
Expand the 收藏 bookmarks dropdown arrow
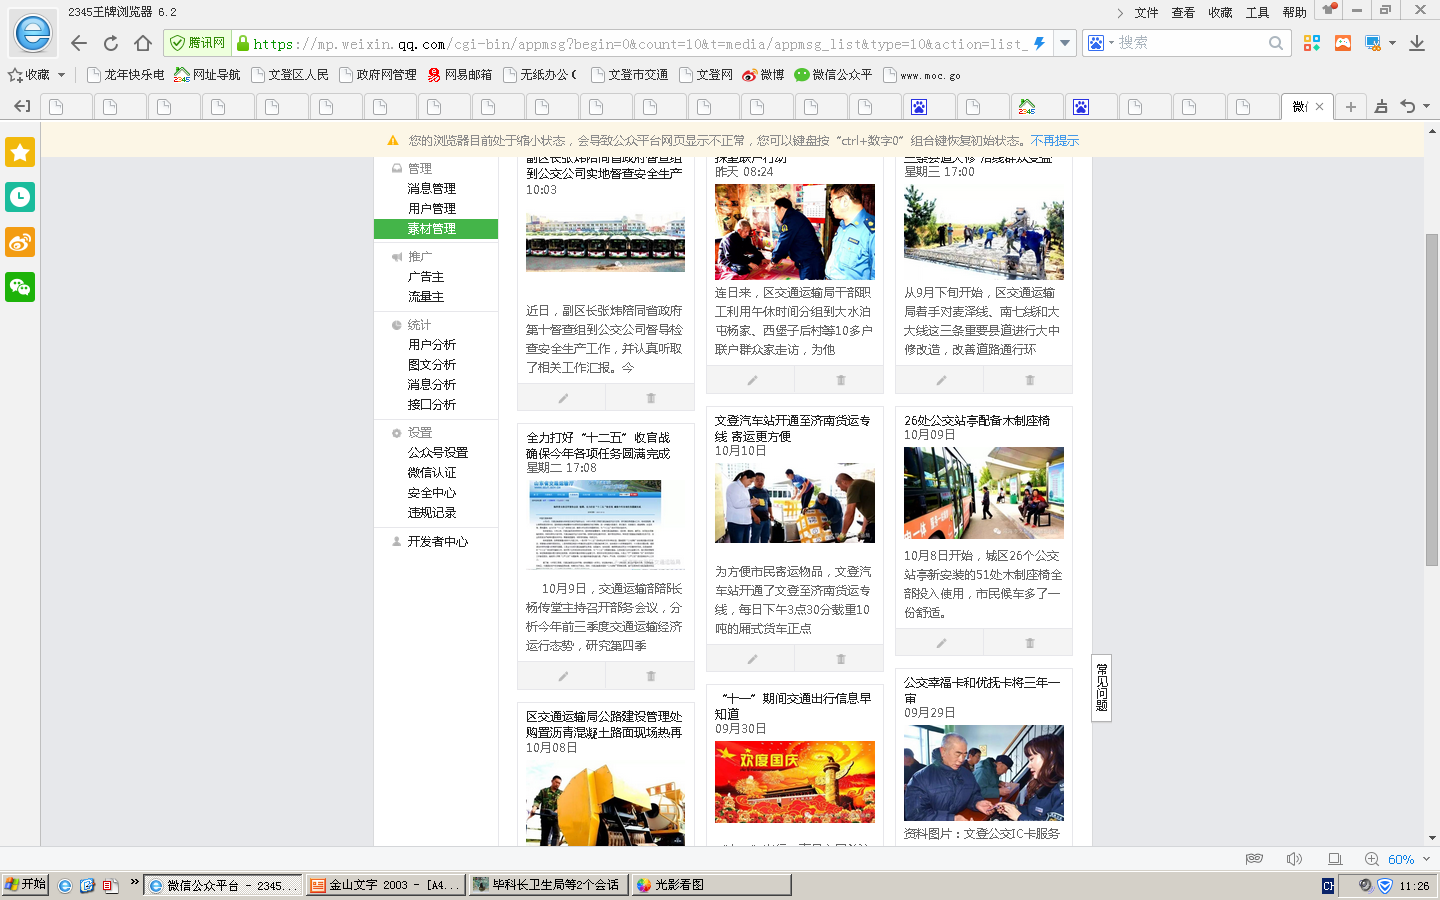[61, 75]
